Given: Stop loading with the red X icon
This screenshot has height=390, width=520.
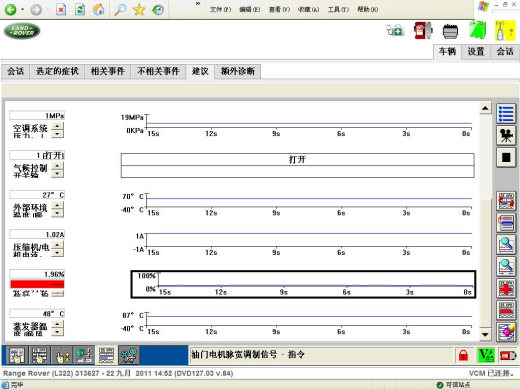Looking at the screenshot, I should pos(61,10).
